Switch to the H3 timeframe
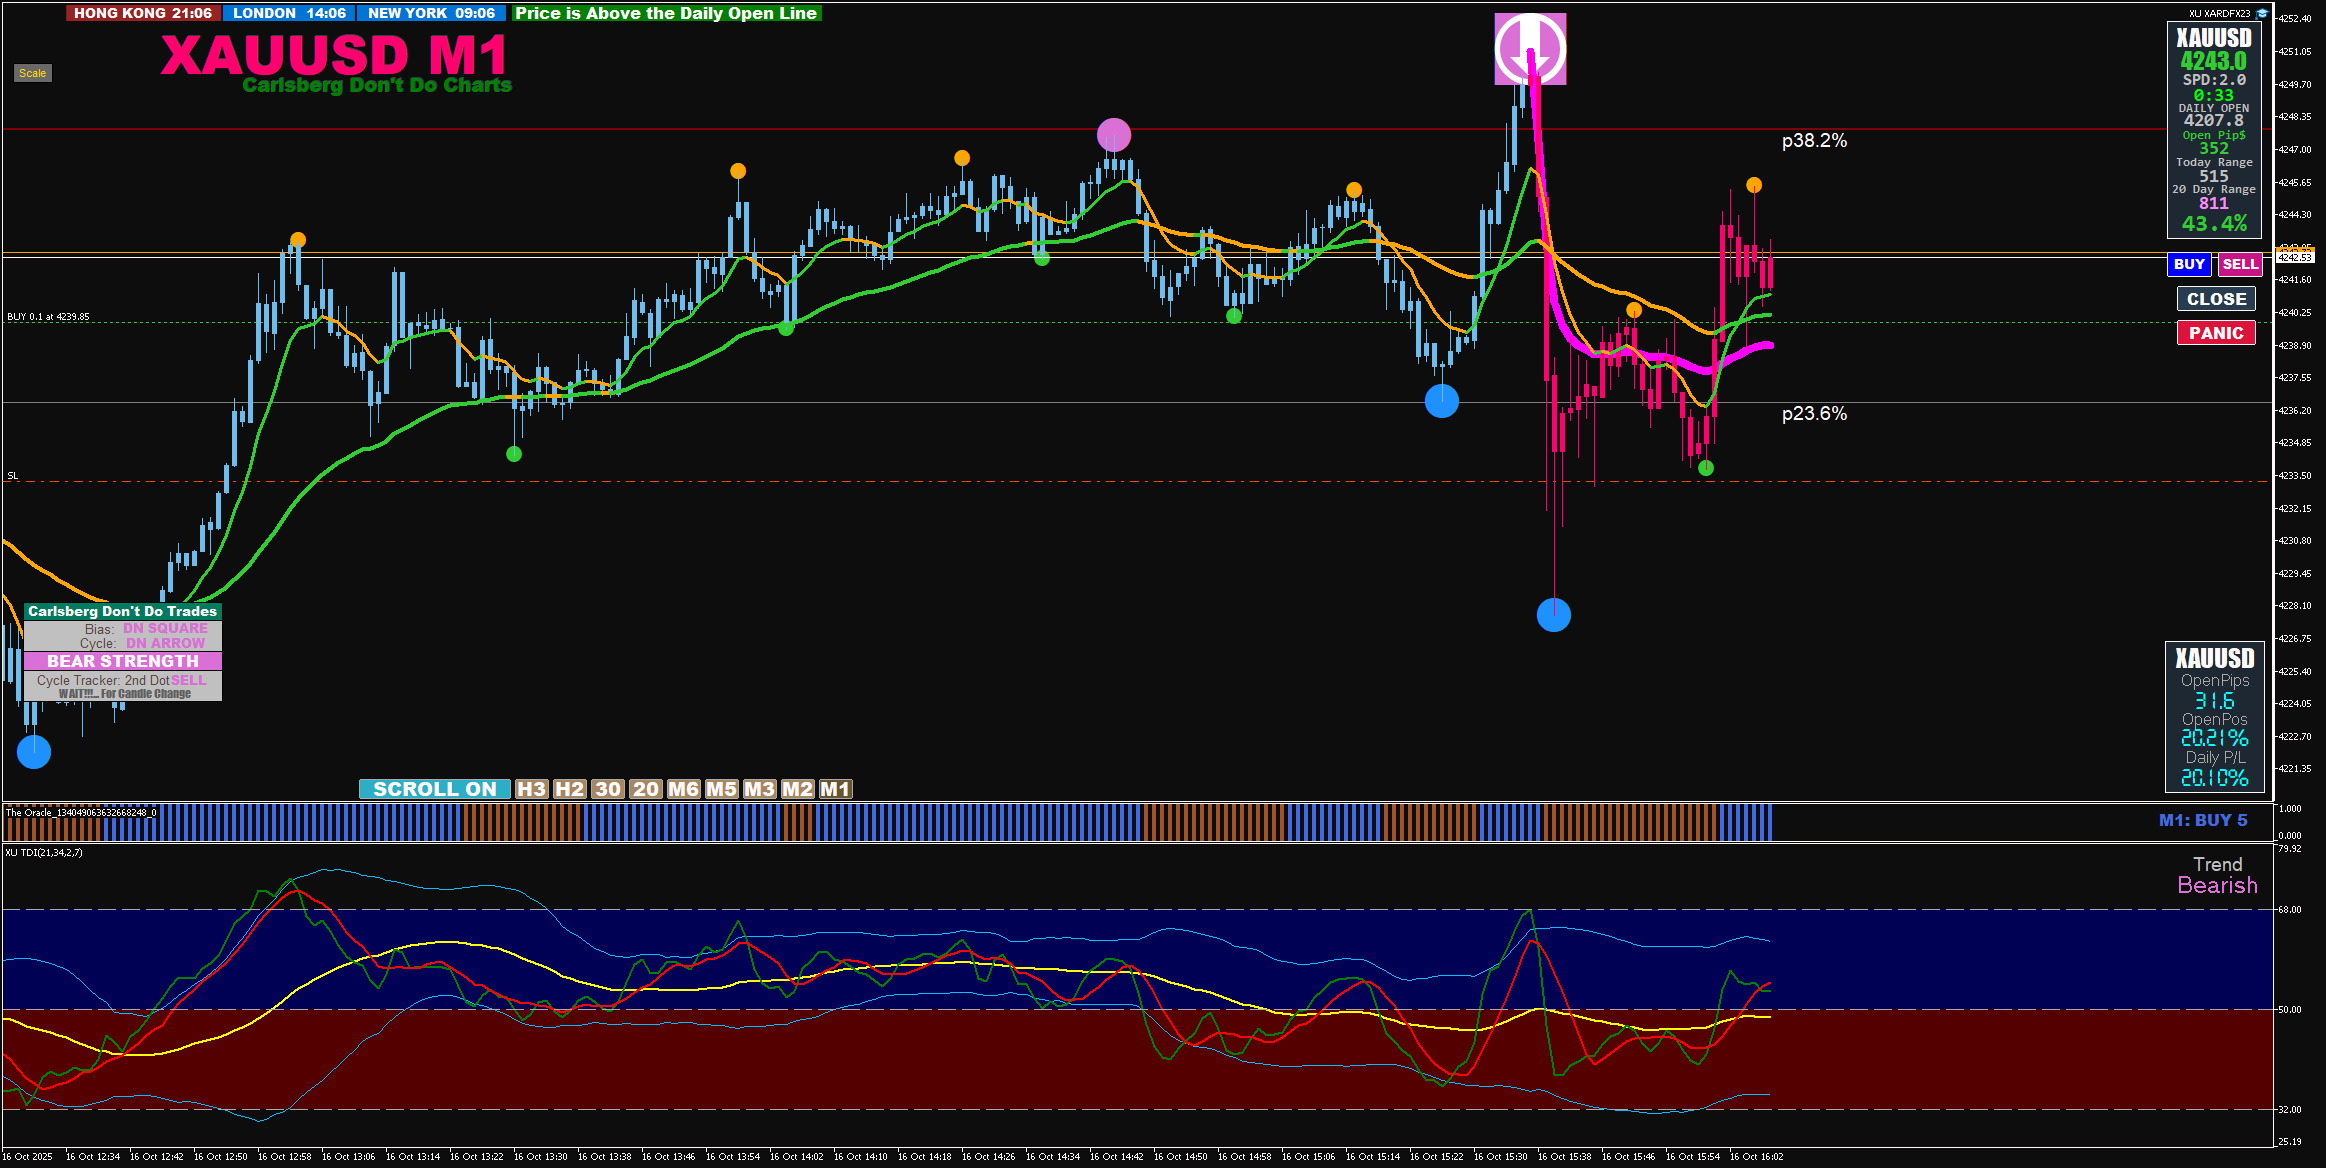 pos(531,789)
